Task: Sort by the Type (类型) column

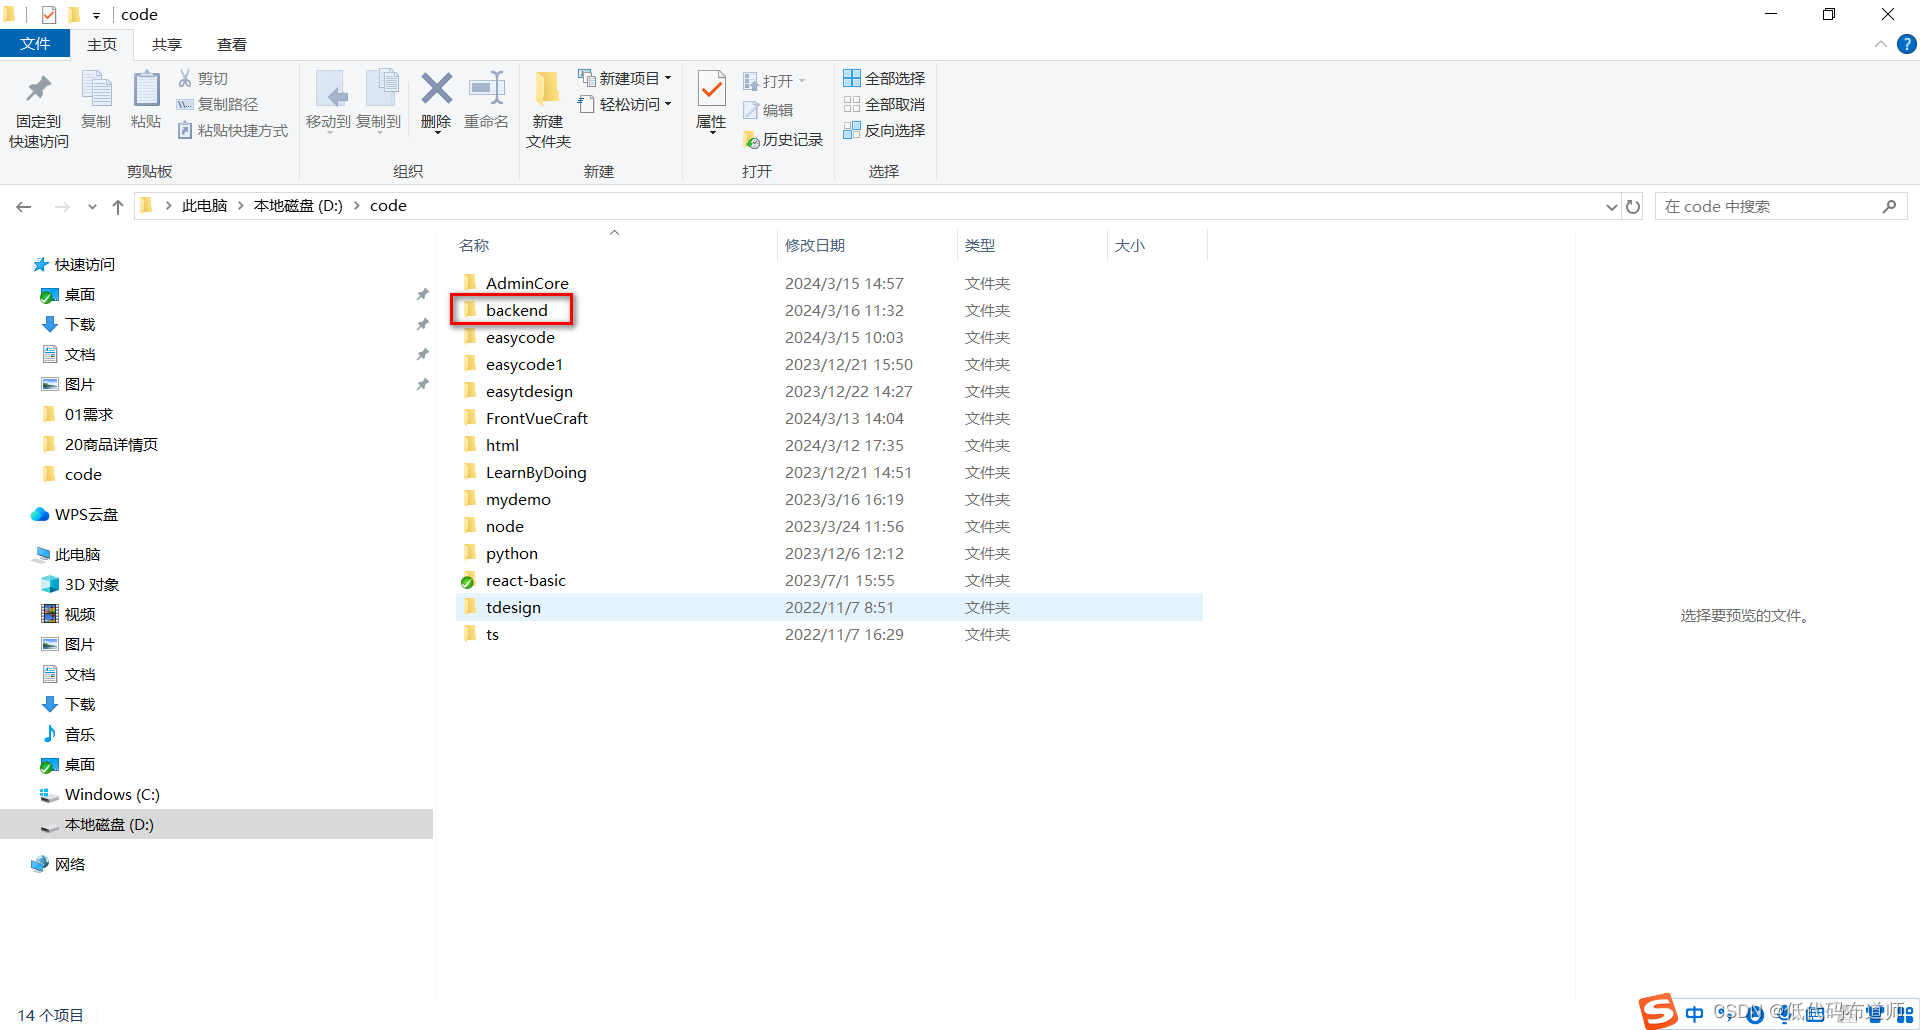Action: (980, 245)
